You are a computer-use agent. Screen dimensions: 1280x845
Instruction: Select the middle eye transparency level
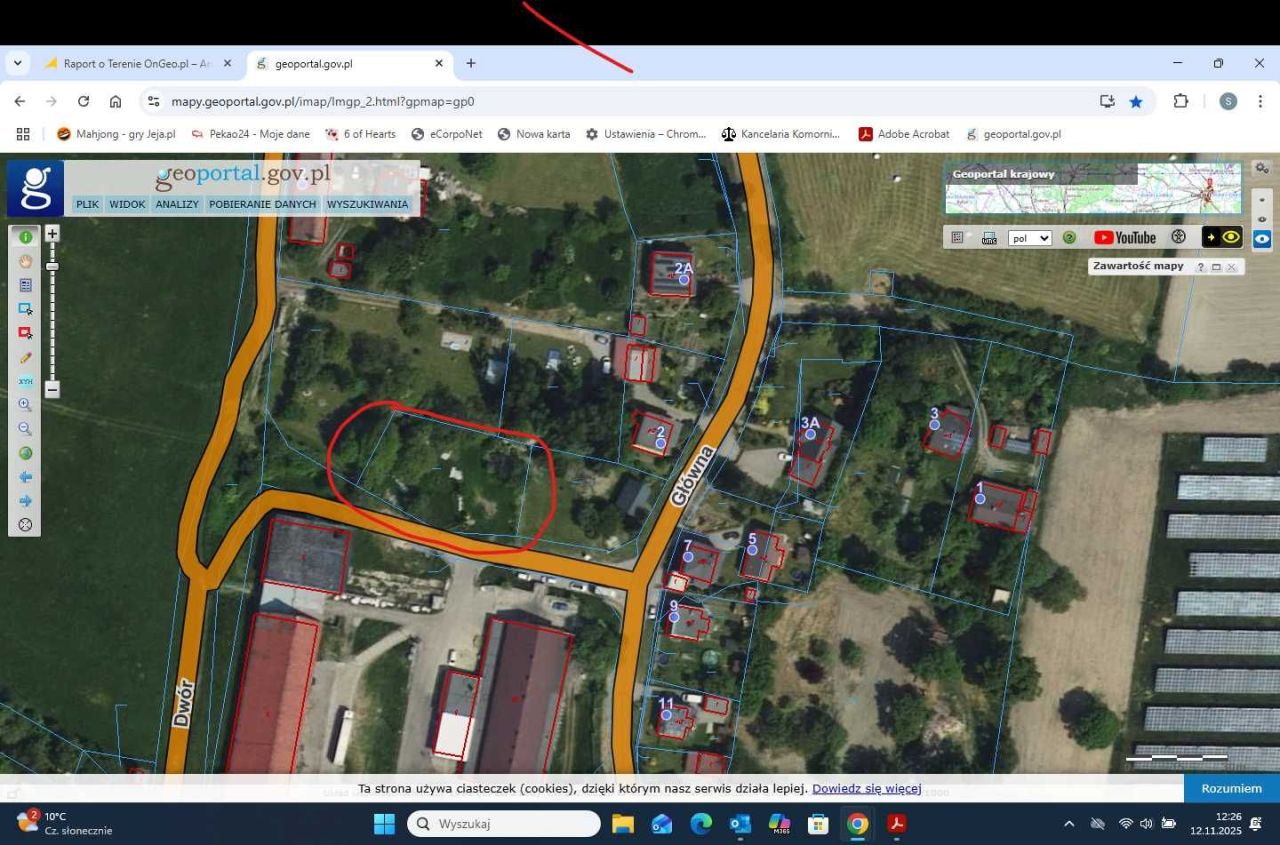(x=1262, y=219)
